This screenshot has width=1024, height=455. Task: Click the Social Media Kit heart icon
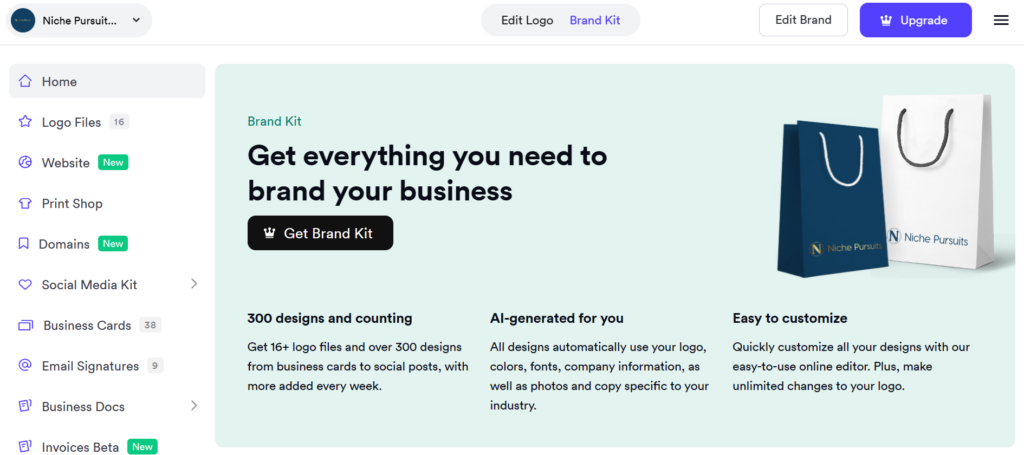pos(25,285)
